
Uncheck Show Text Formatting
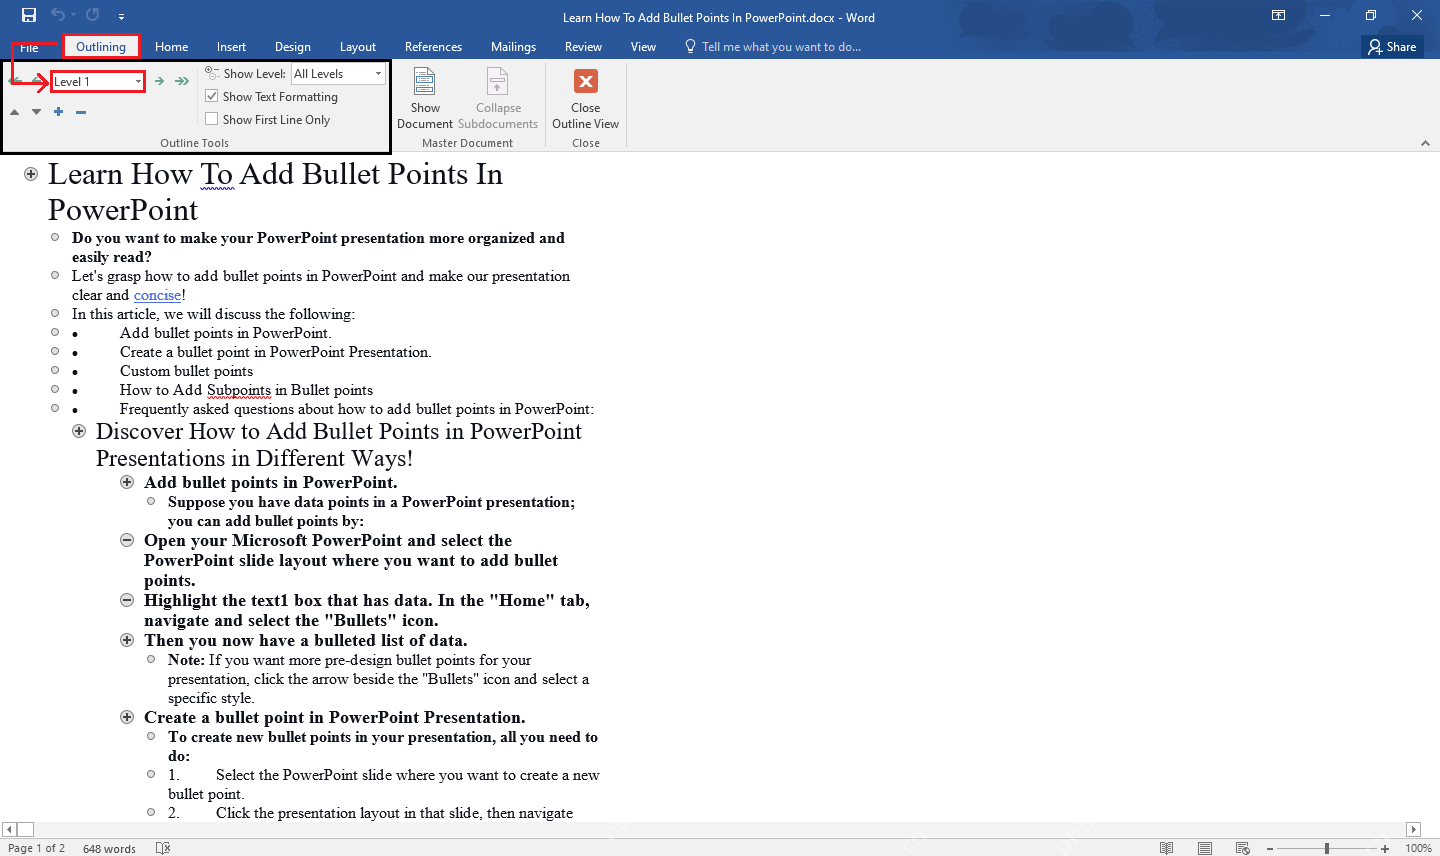point(212,96)
